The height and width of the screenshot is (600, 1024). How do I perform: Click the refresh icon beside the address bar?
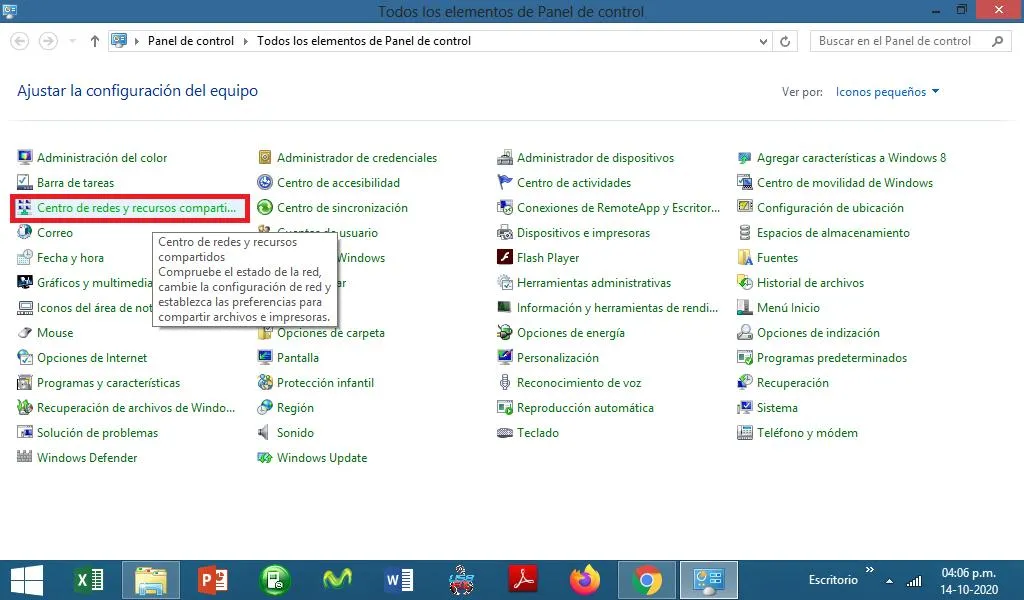pyautogui.click(x=784, y=41)
